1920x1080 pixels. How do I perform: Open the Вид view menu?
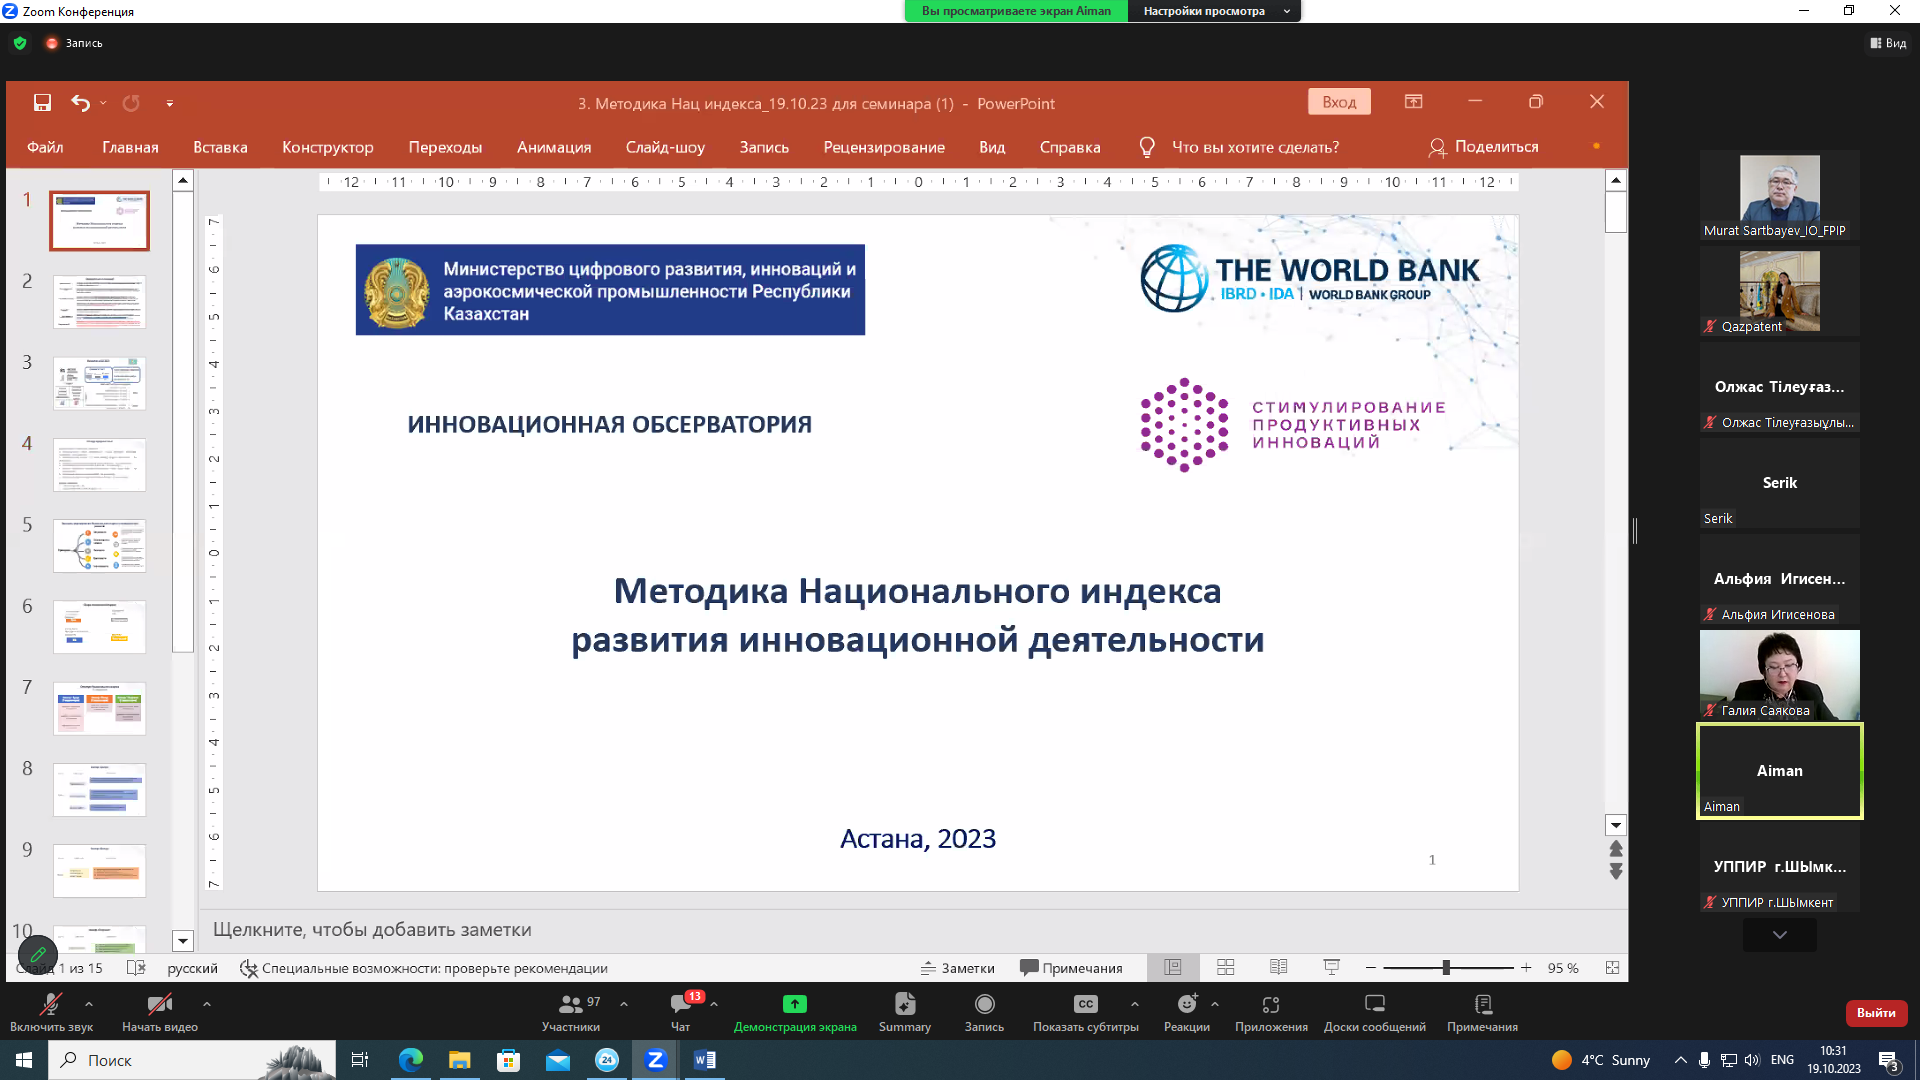coord(1888,43)
